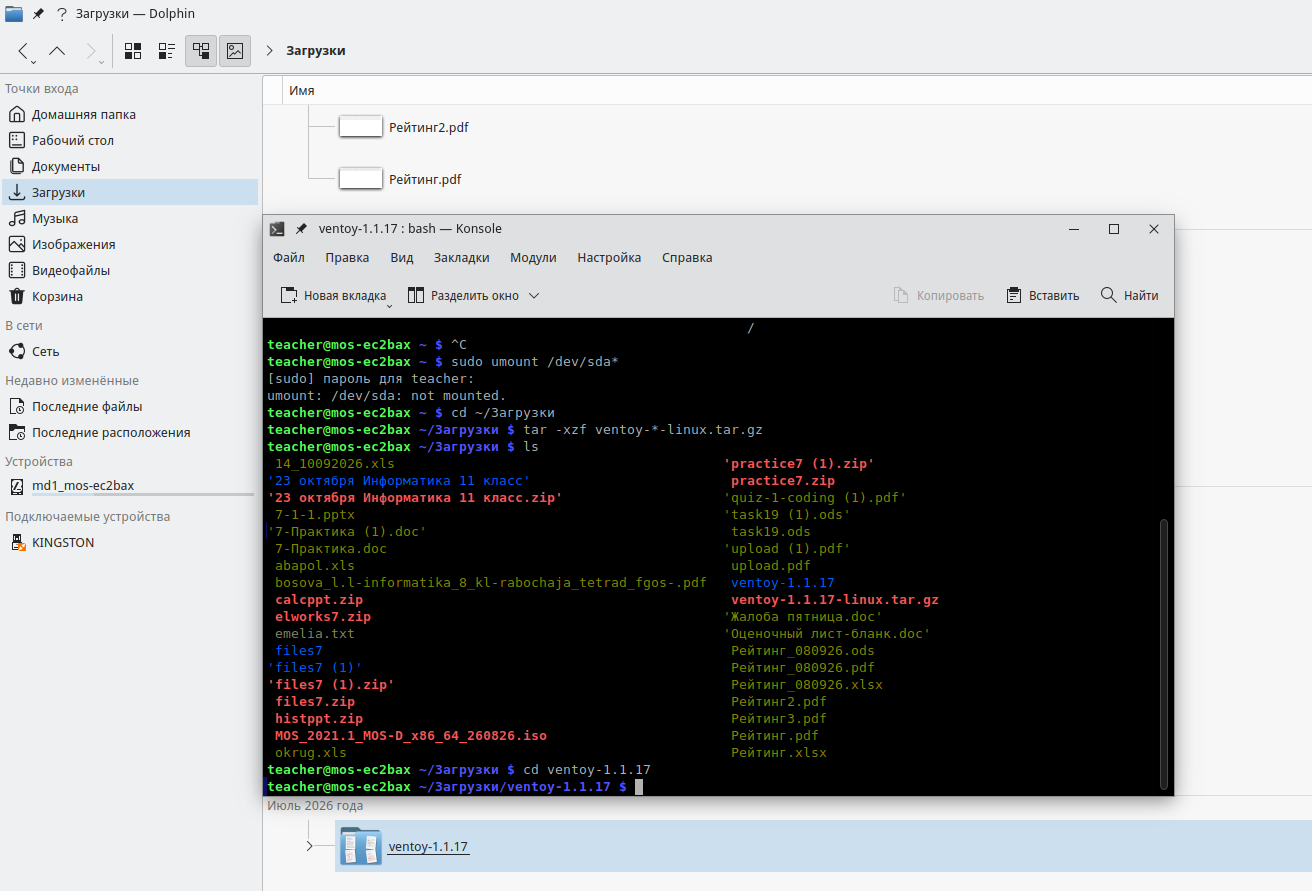Click Dolphin titlebar pin icon
Image resolution: width=1312 pixels, height=891 pixels.
(x=38, y=14)
